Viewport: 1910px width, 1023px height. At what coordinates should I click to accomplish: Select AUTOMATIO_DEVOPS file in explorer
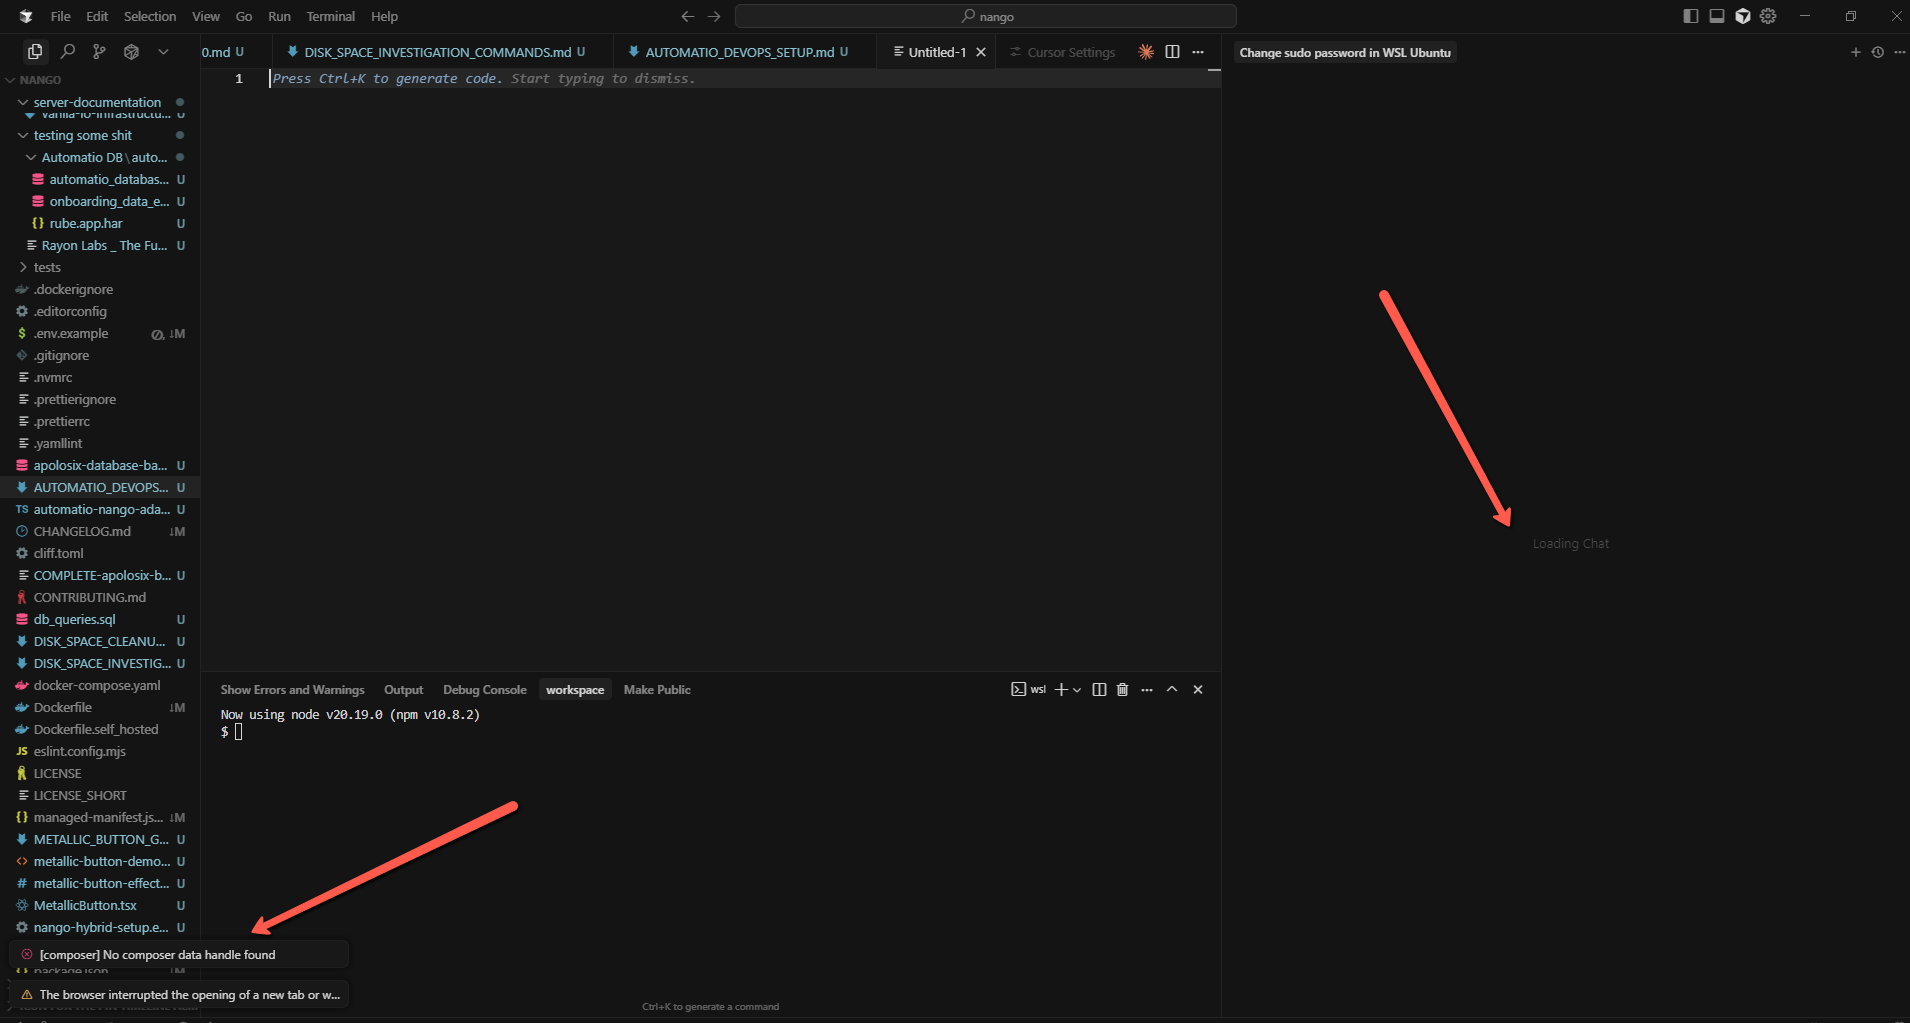pos(101,487)
